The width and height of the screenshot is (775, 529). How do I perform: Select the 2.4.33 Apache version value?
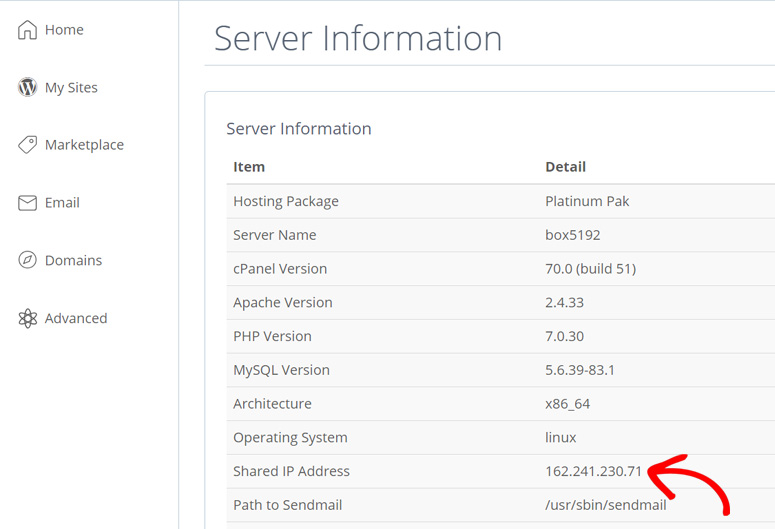click(x=564, y=303)
